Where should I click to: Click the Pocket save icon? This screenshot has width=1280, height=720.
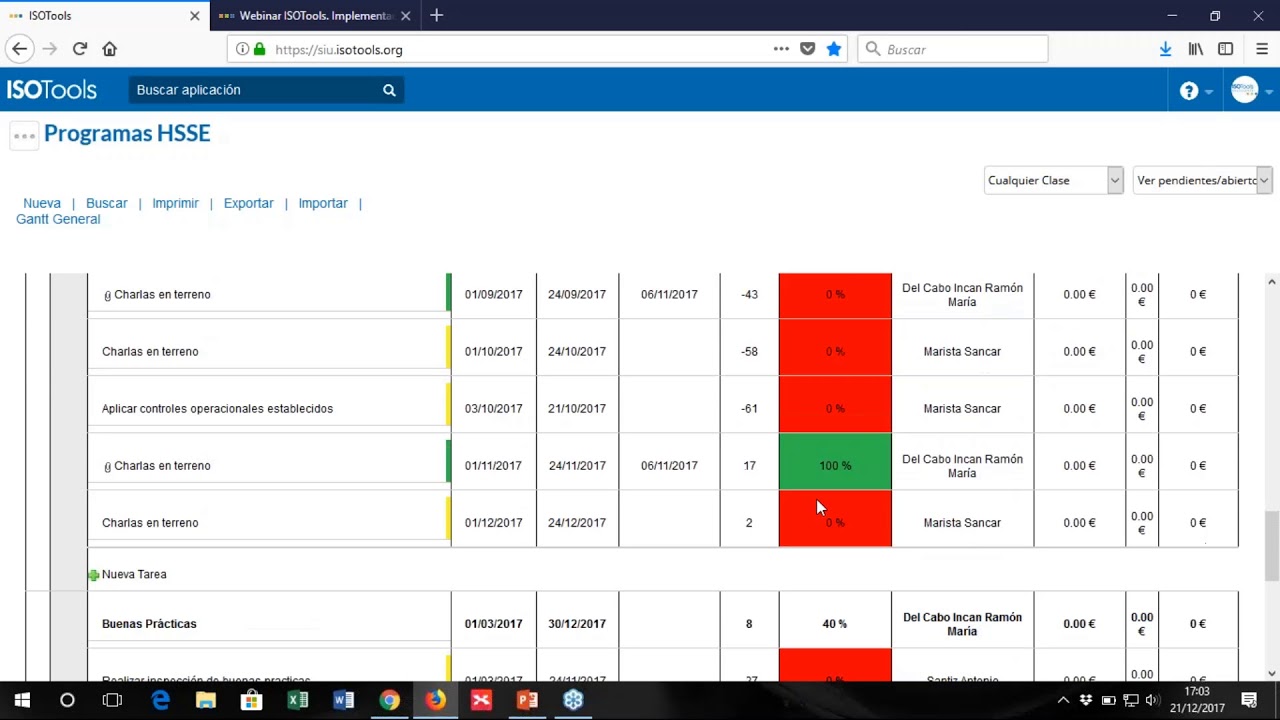pyautogui.click(x=808, y=49)
